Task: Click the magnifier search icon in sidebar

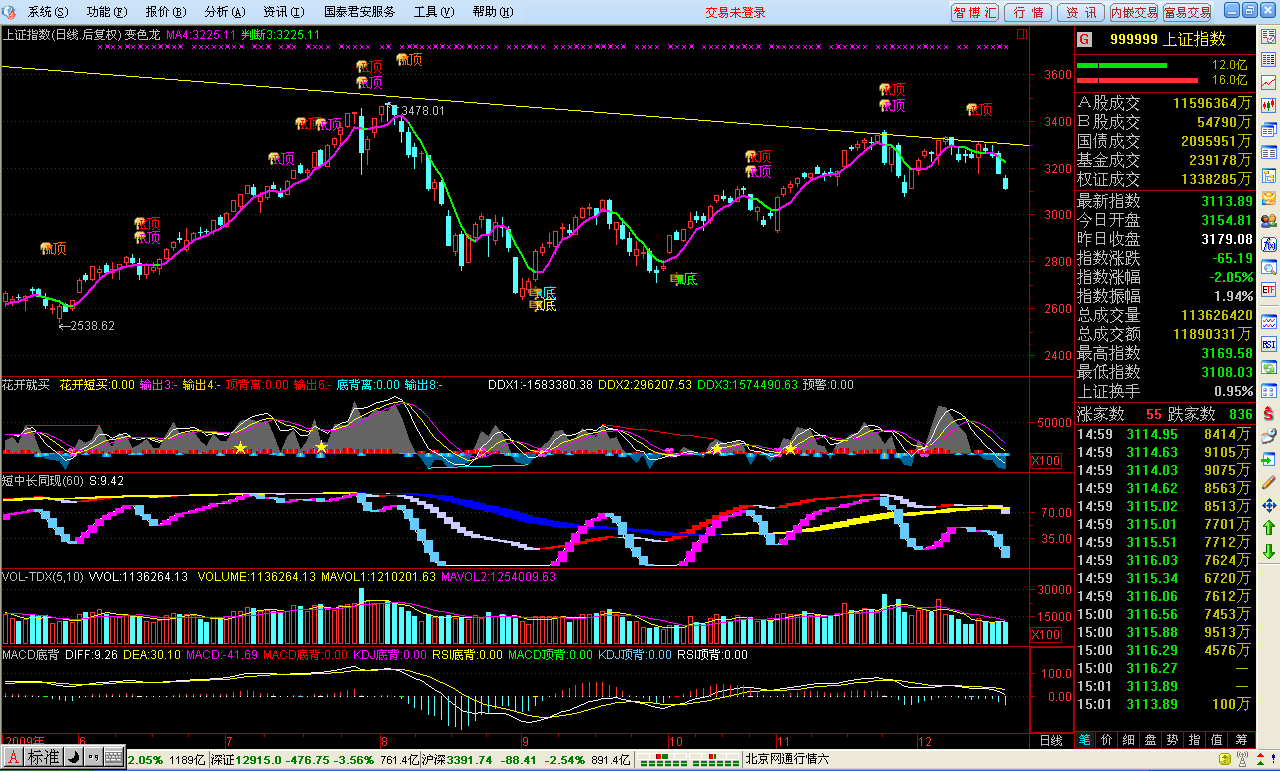Action: (x=1268, y=267)
